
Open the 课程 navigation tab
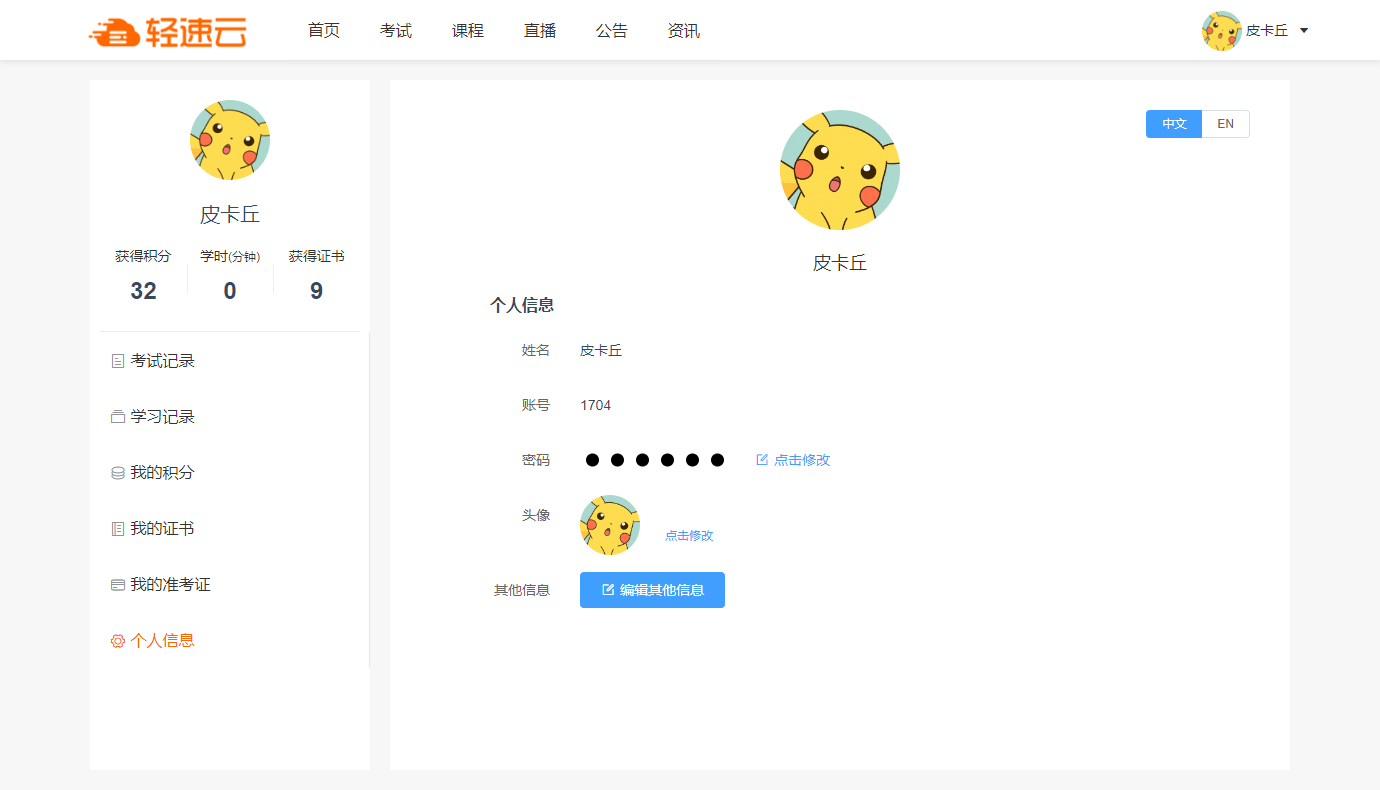(468, 31)
